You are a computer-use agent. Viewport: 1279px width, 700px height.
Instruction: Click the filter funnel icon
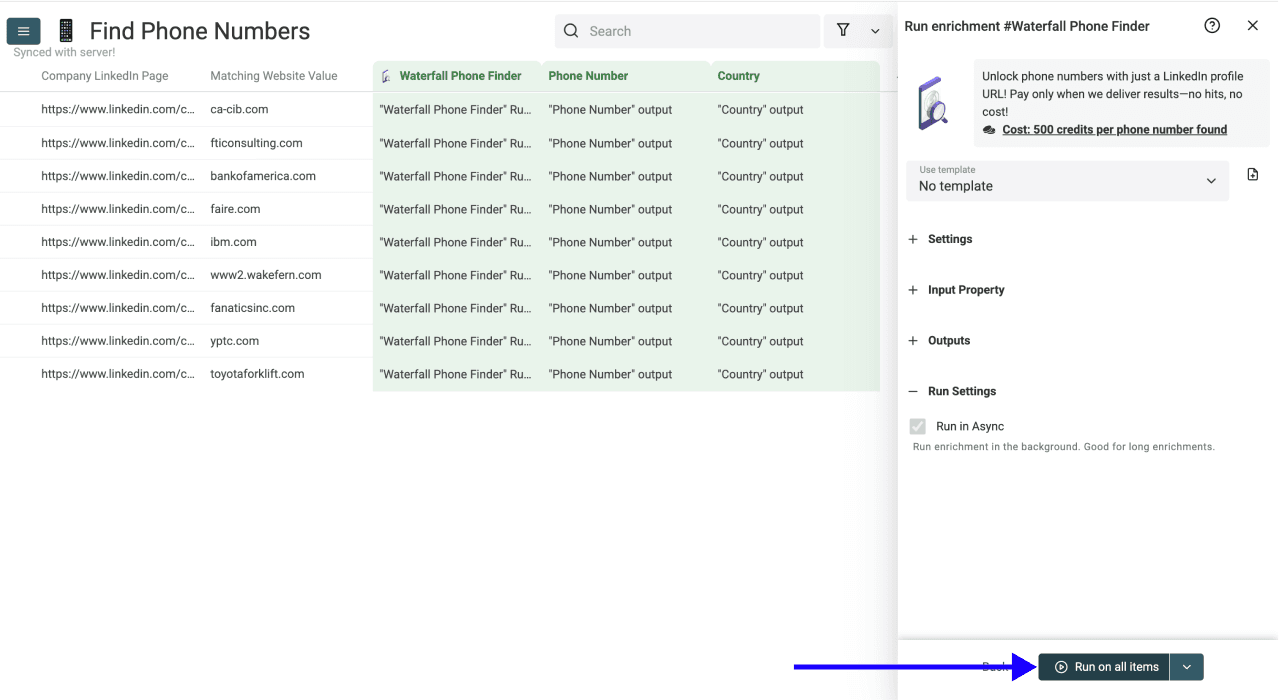843,31
